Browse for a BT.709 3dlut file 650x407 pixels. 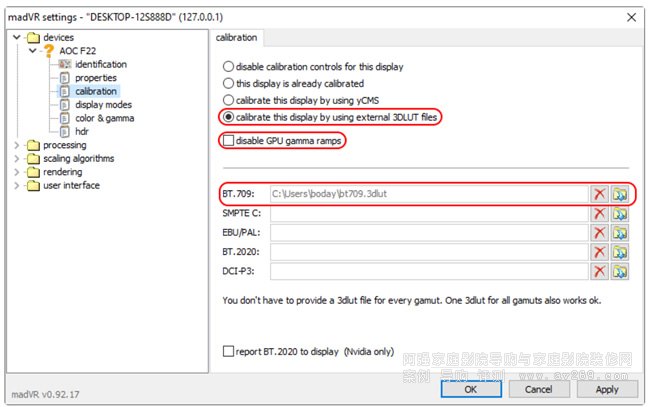(x=620, y=195)
